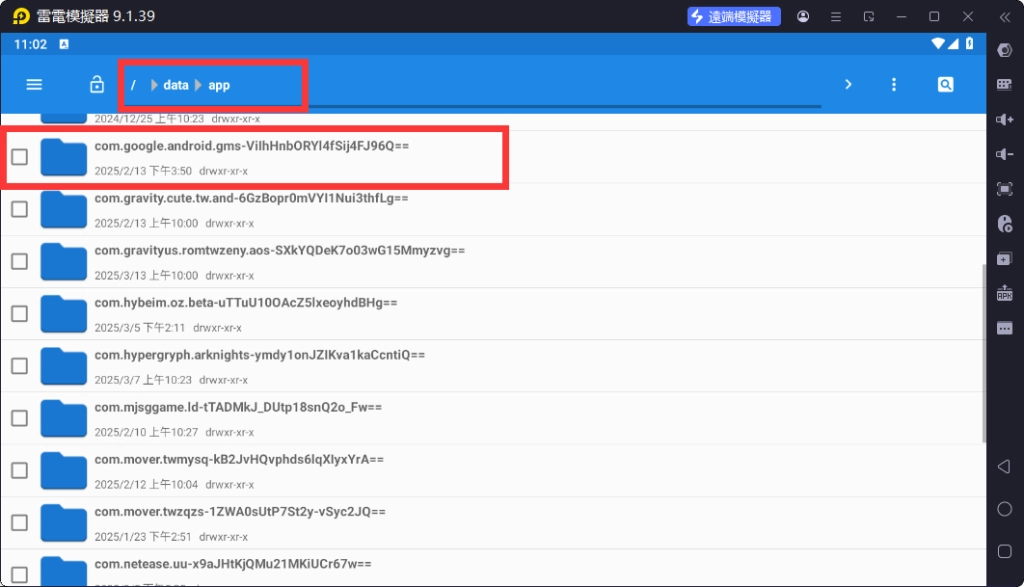This screenshot has width=1024, height=587.
Task: Open the emulator title bar menu icon
Action: (835, 16)
